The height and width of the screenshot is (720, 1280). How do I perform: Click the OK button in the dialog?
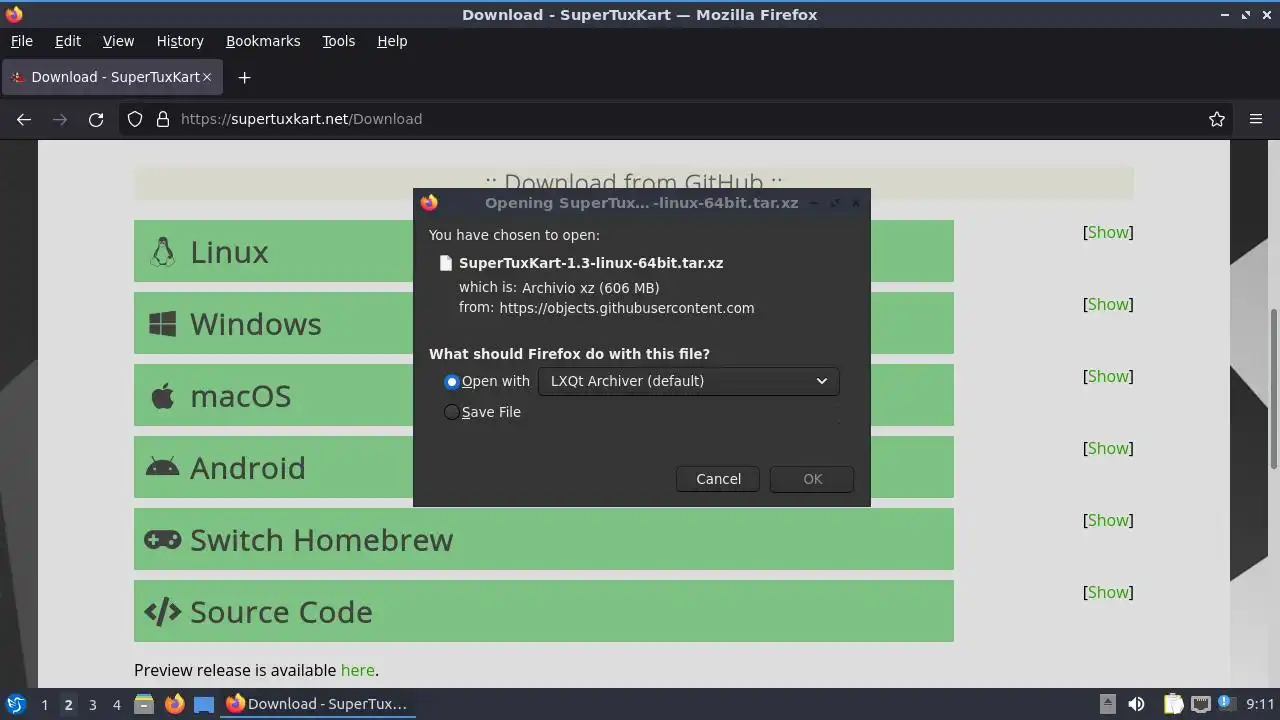[x=812, y=479]
